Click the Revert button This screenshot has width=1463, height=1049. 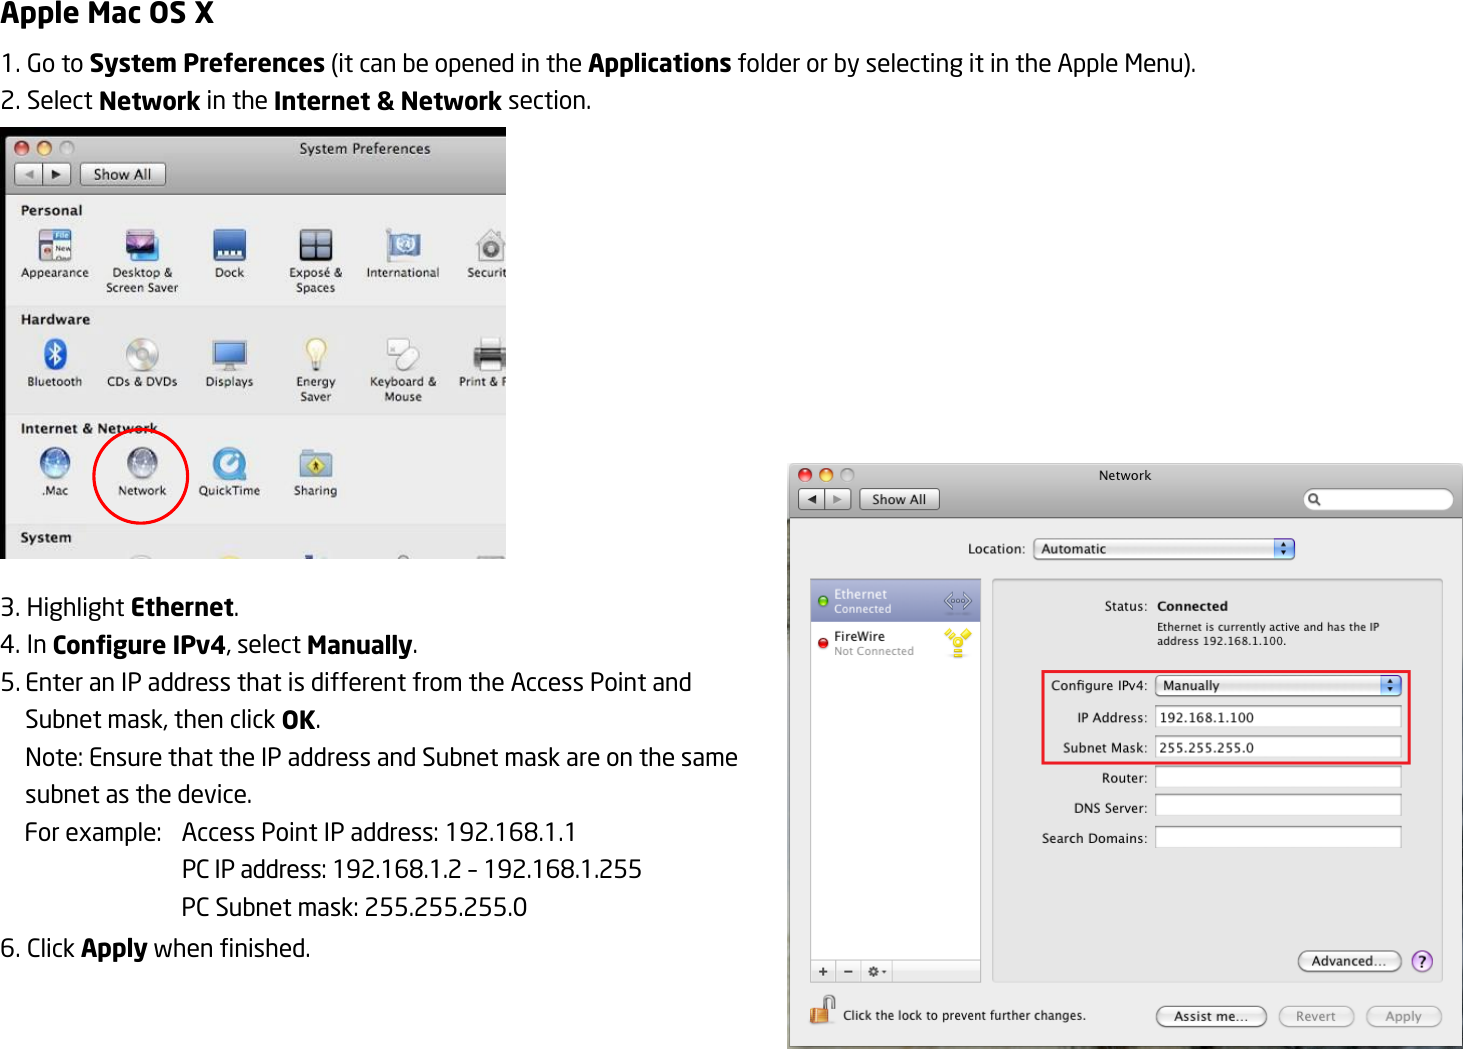[1316, 1016]
